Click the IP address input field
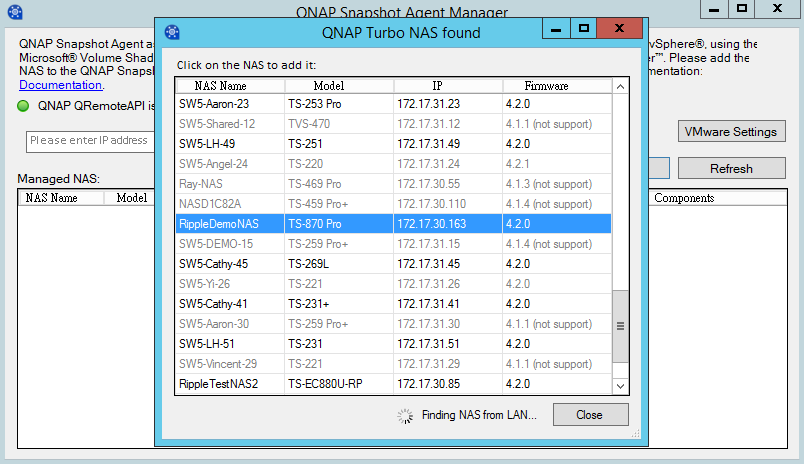This screenshot has width=804, height=464. [90, 140]
